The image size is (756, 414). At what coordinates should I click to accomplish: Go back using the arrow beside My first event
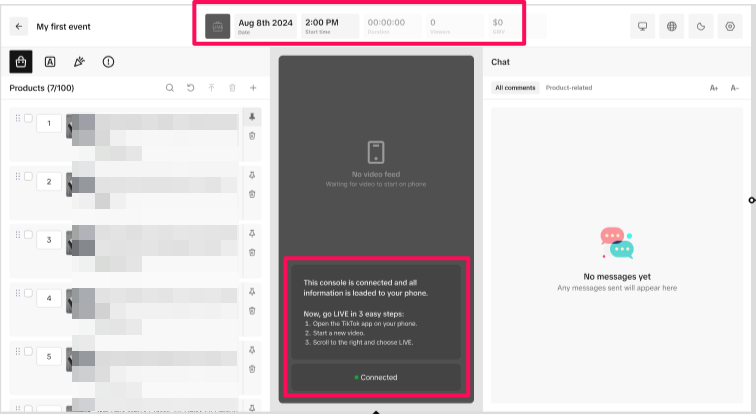[x=19, y=27]
